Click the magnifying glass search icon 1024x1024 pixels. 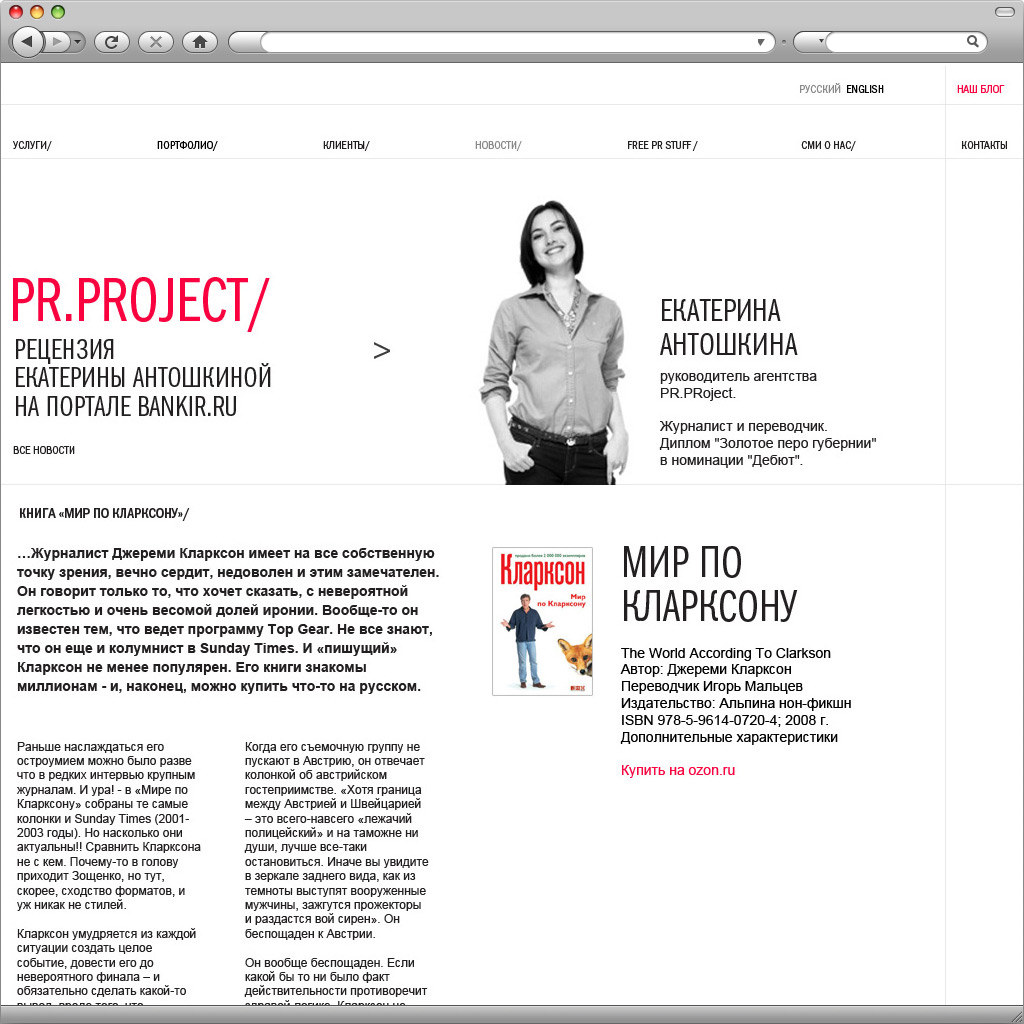(972, 42)
